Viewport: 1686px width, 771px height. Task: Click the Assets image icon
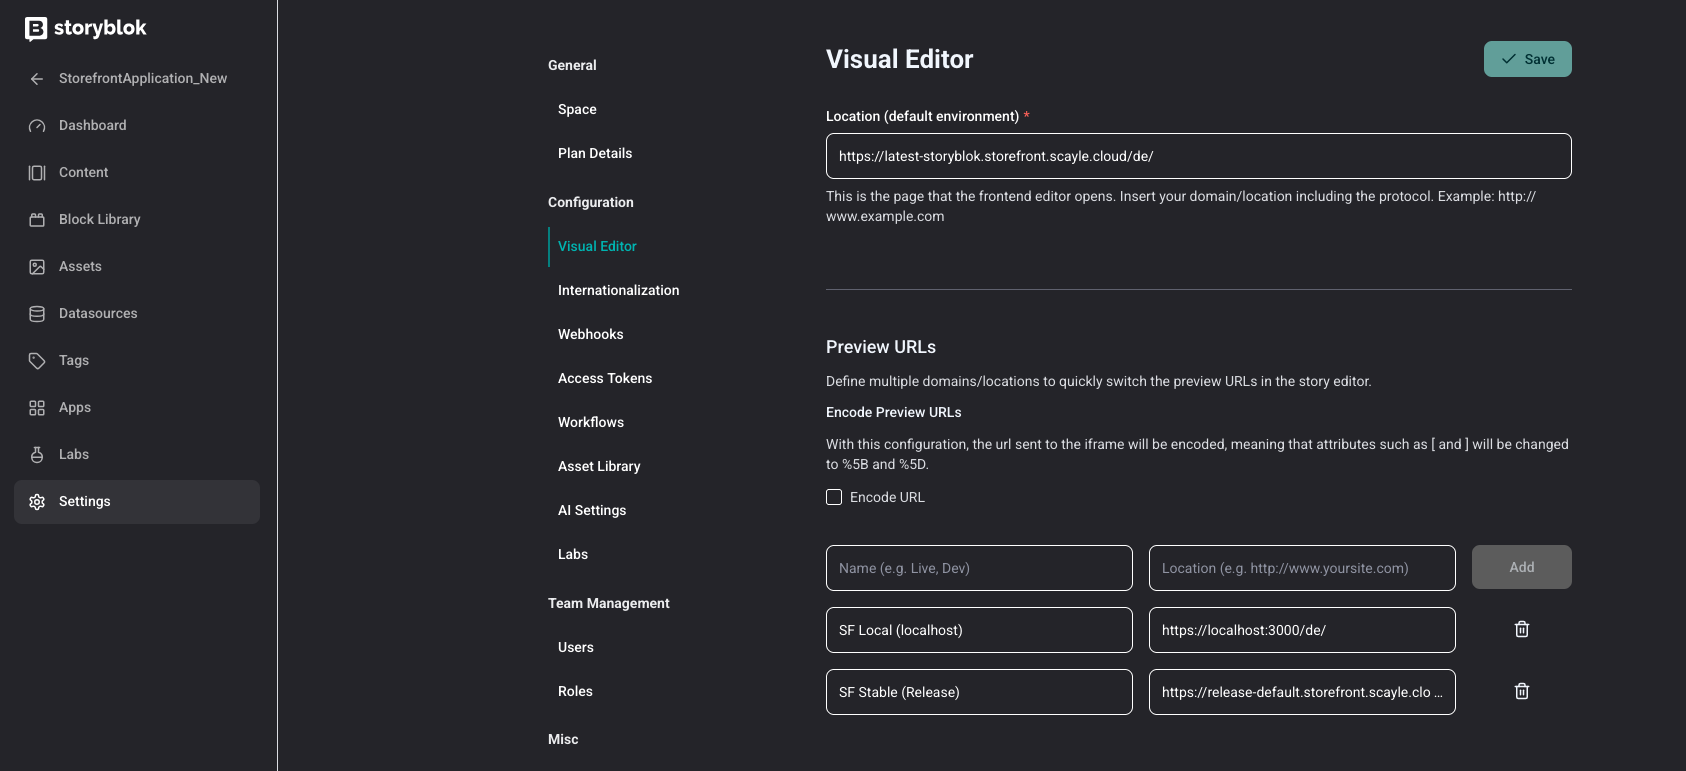tap(37, 267)
